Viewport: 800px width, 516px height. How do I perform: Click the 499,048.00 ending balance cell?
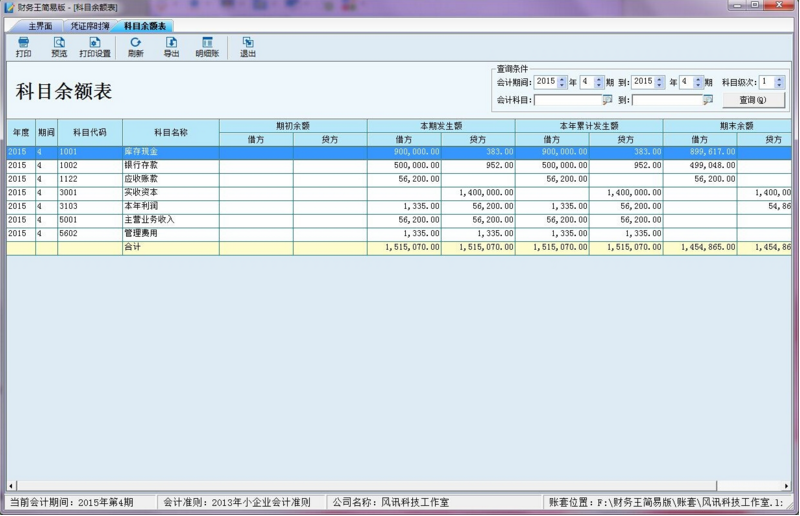700,165
